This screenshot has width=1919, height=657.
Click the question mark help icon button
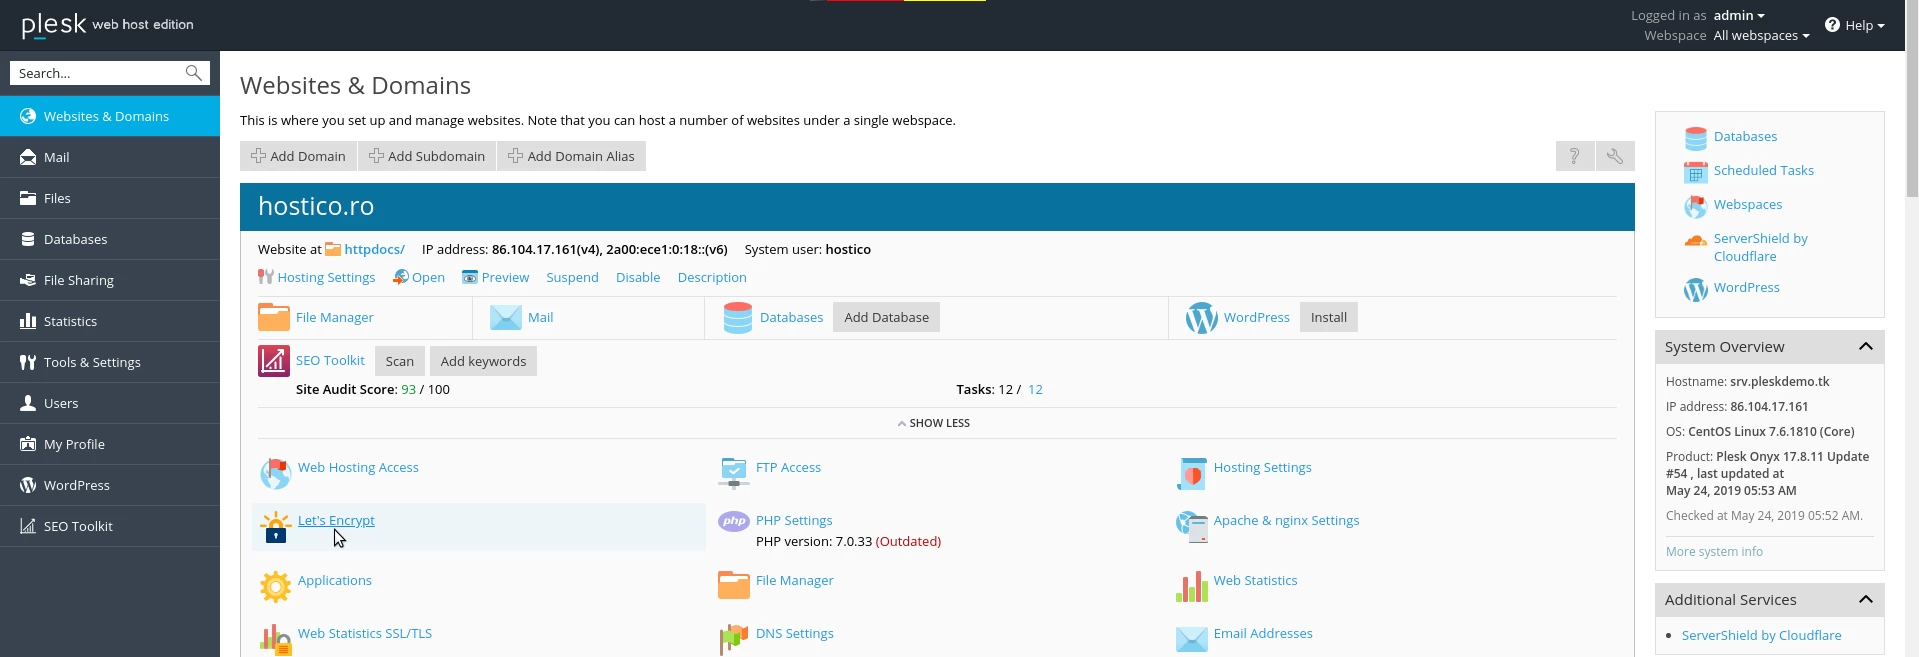[x=1574, y=156]
